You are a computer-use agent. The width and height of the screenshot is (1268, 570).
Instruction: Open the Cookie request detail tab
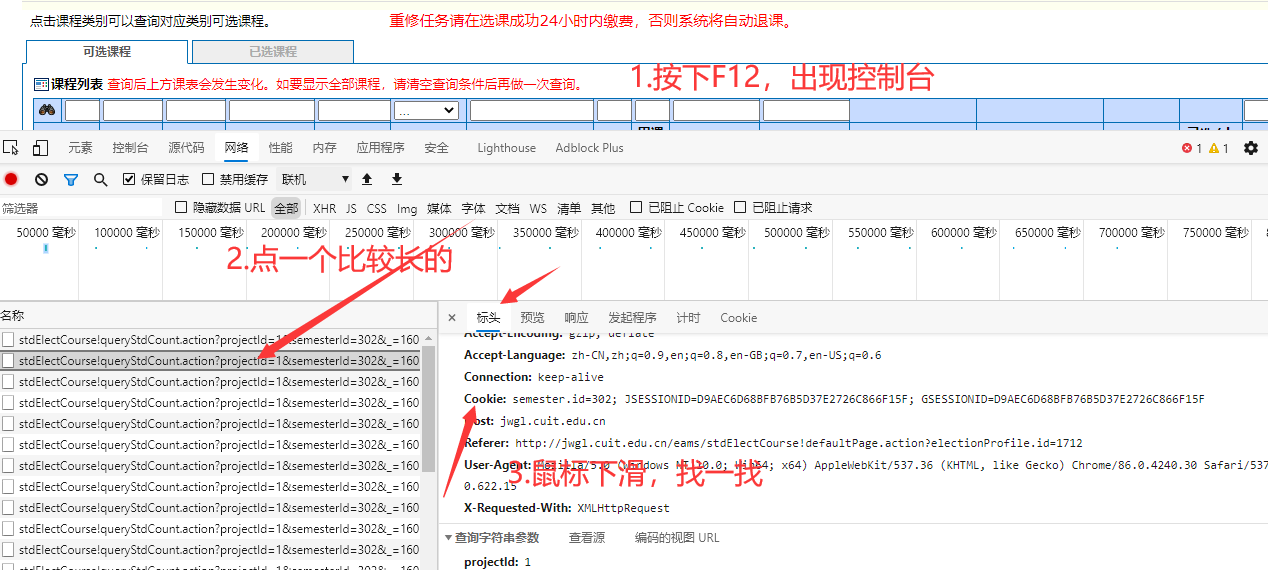(x=739, y=318)
